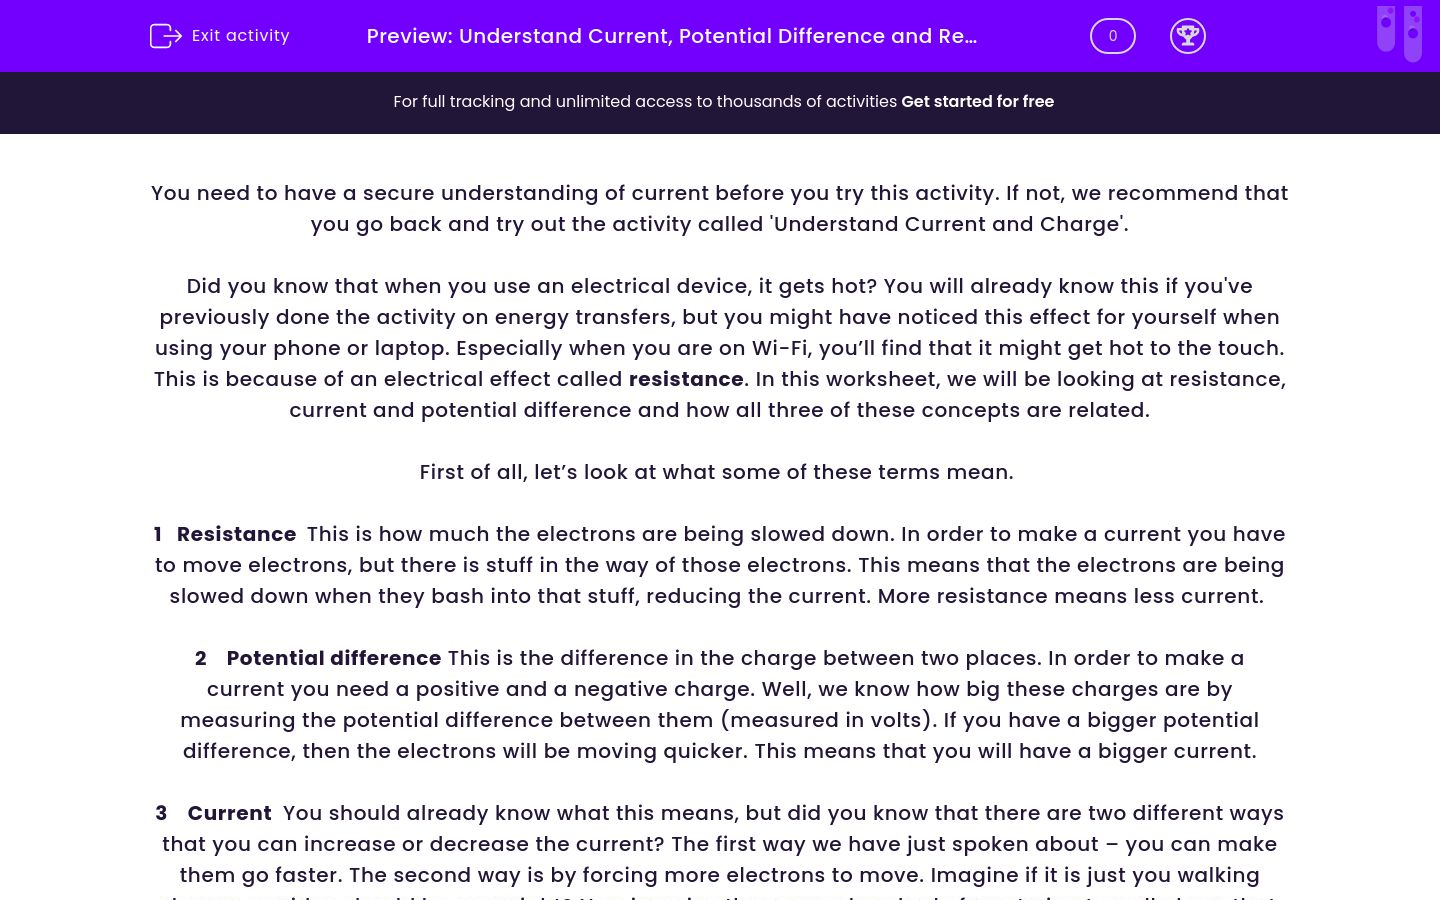Click the Exit activity button
The width and height of the screenshot is (1440, 900).
tap(219, 36)
